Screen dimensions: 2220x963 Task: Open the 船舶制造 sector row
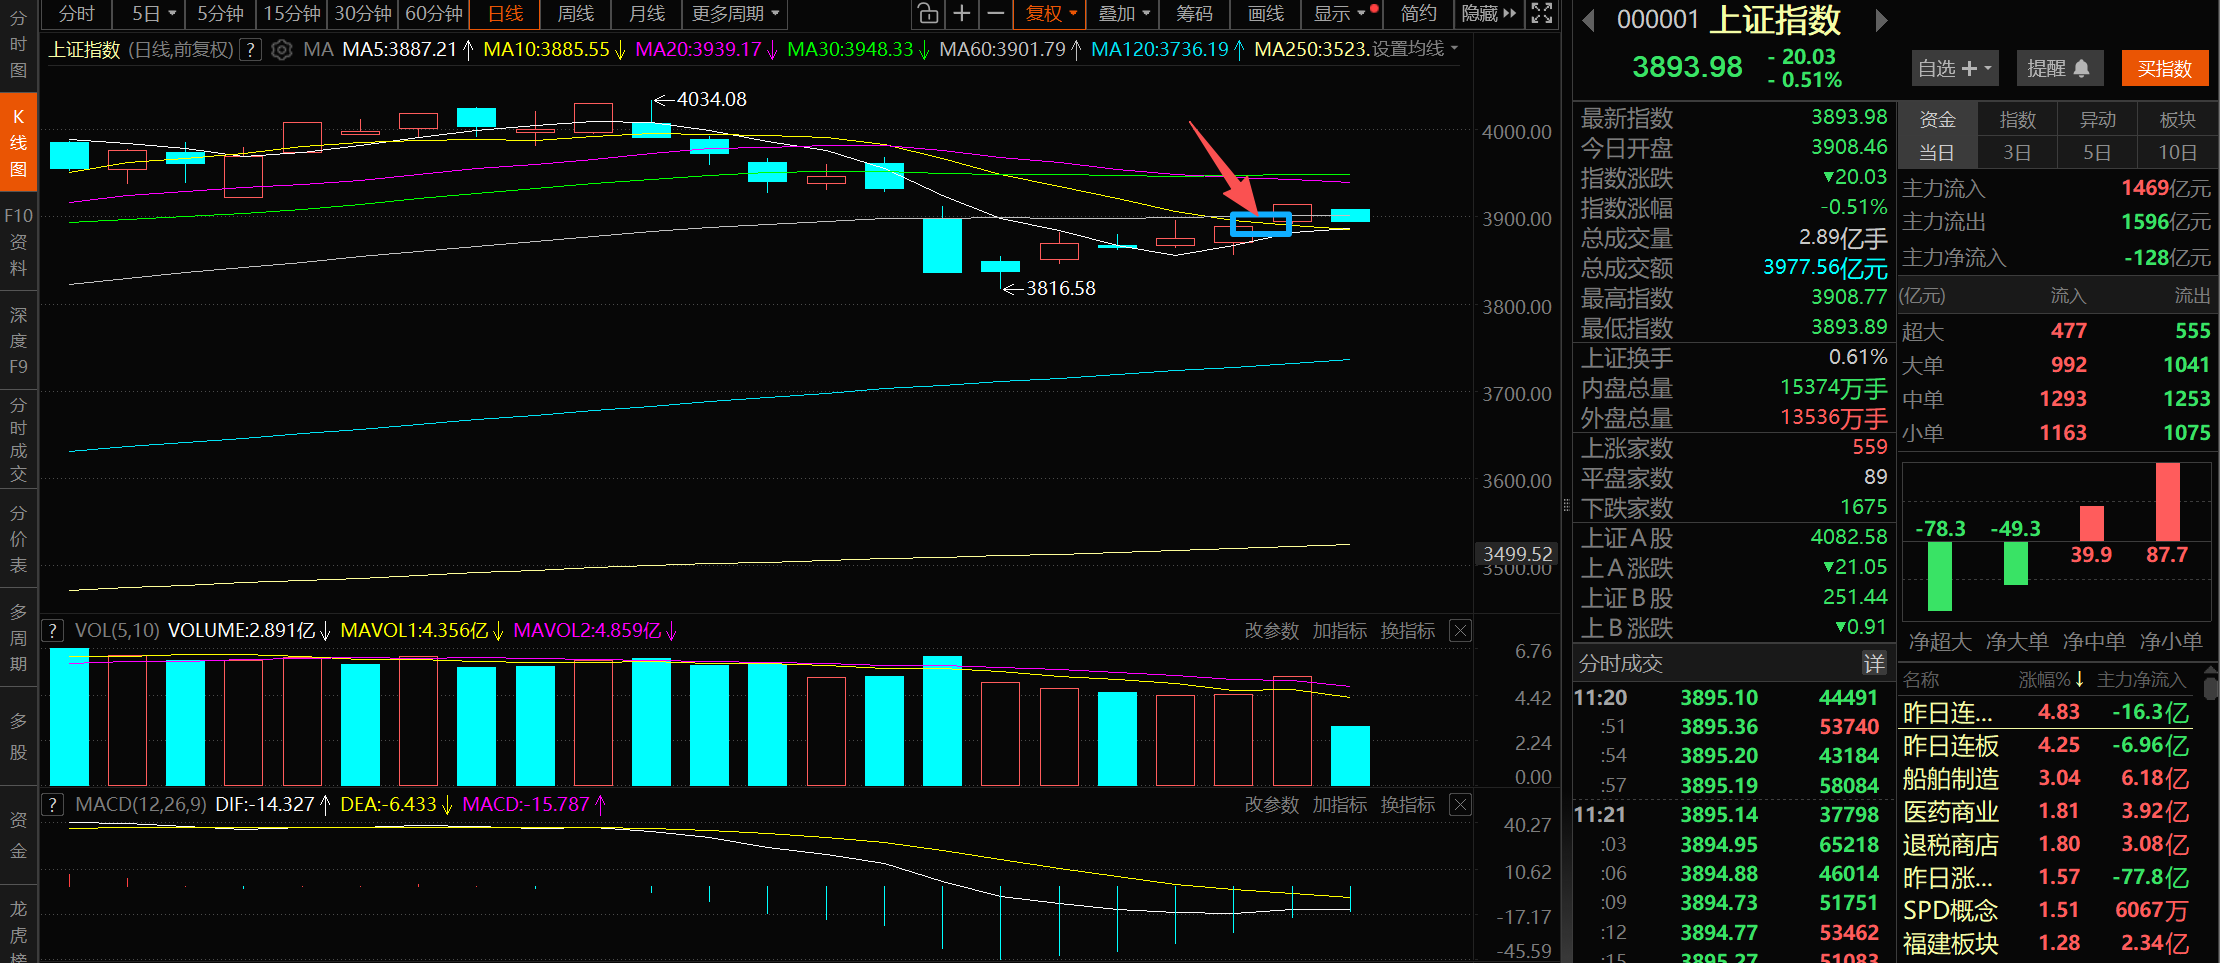point(2046,779)
